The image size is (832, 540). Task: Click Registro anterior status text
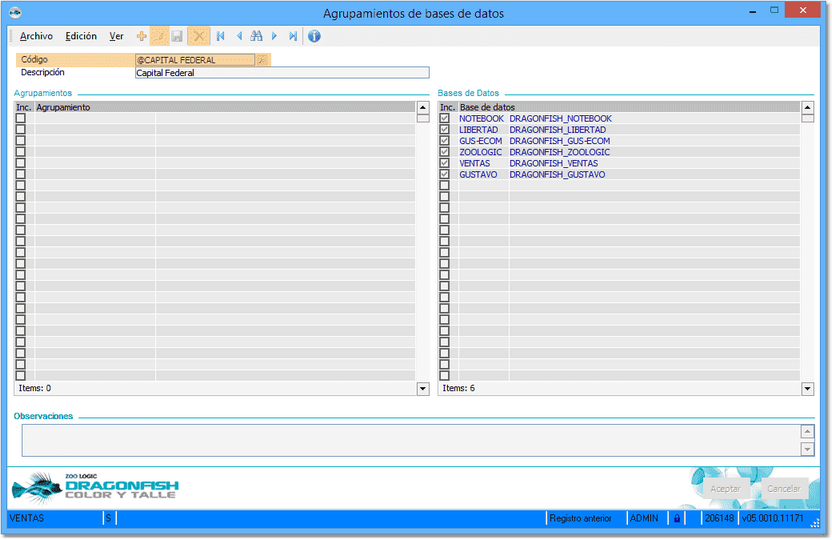pyautogui.click(x=580, y=518)
